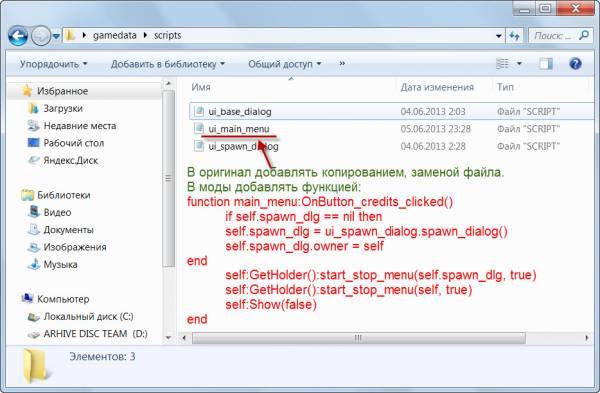This screenshot has height=393, width=600.
Task: Click date 04.06.2013 2:28 cell
Action: (433, 147)
